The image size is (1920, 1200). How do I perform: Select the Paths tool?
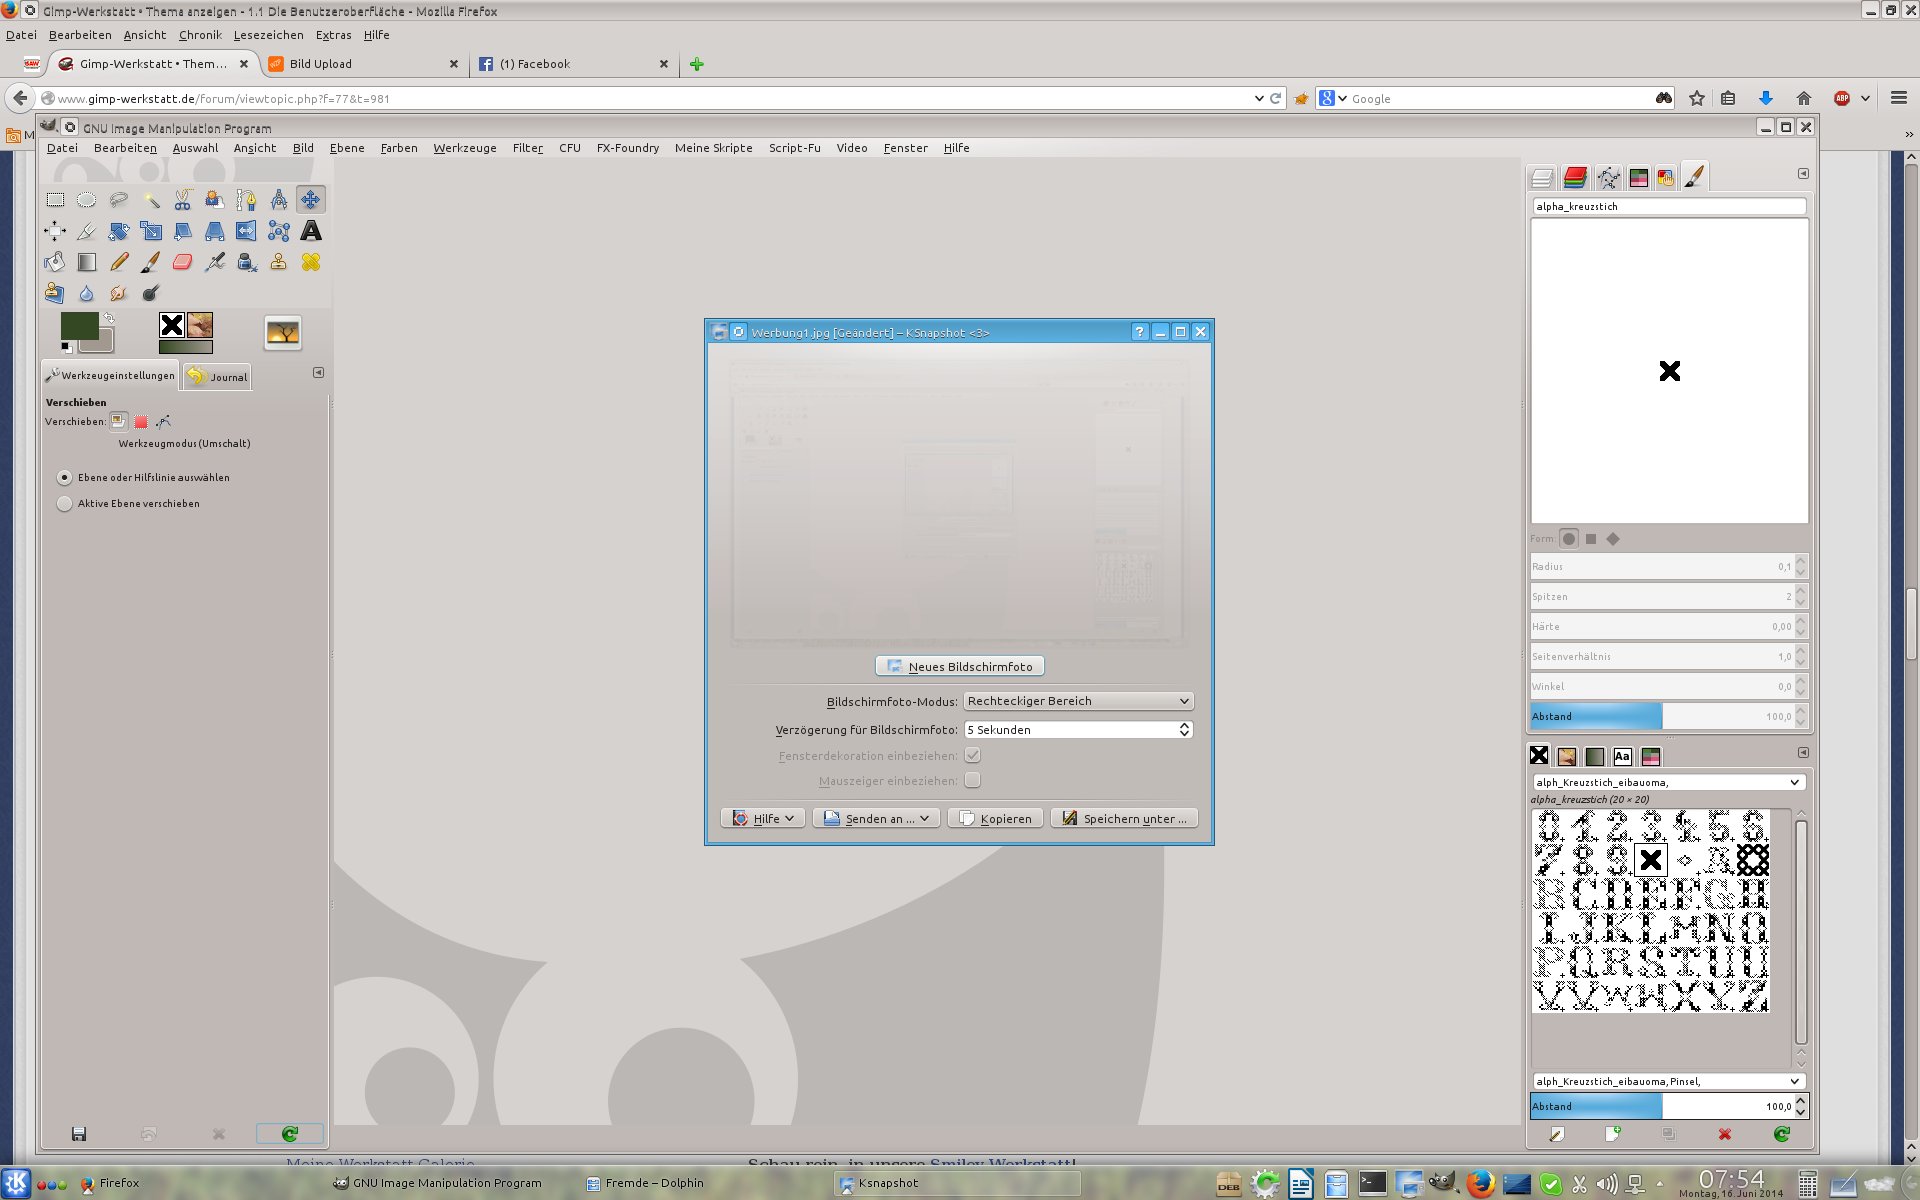pos(247,200)
